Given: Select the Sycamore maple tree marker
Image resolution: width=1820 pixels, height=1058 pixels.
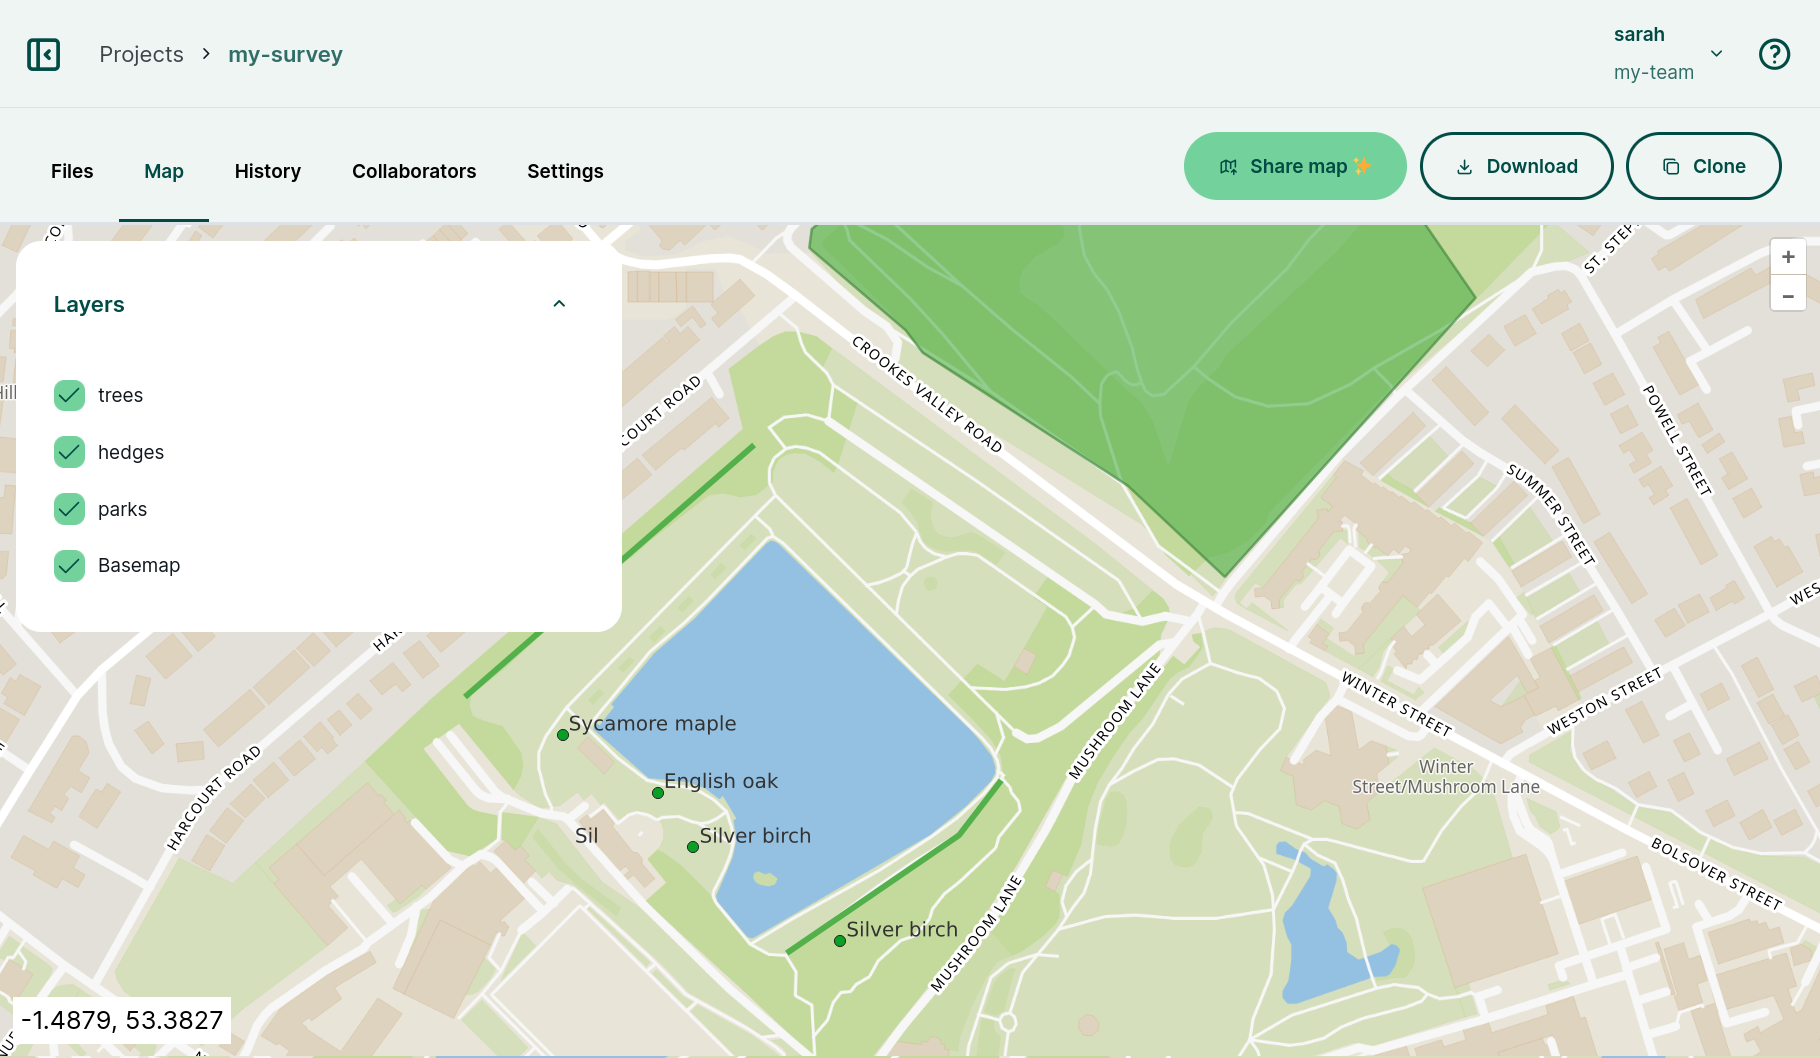Looking at the screenshot, I should click(x=563, y=735).
